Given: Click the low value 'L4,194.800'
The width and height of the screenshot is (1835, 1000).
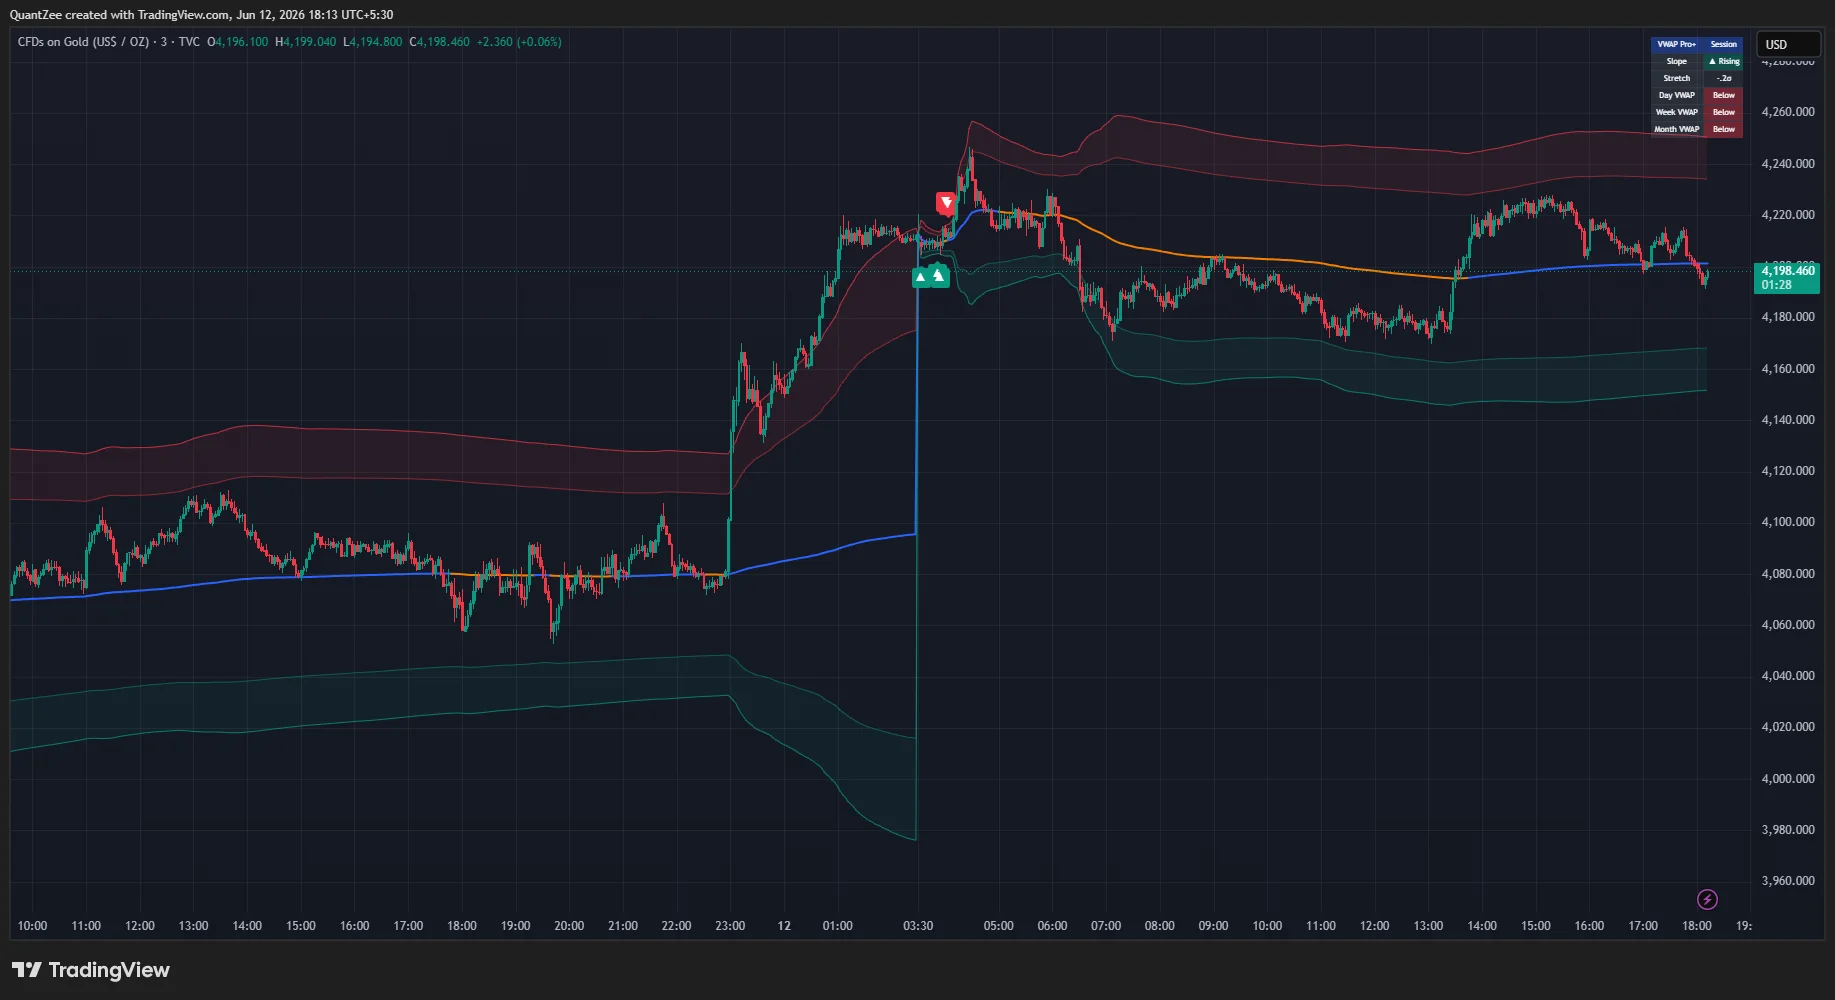Looking at the screenshot, I should [x=372, y=42].
